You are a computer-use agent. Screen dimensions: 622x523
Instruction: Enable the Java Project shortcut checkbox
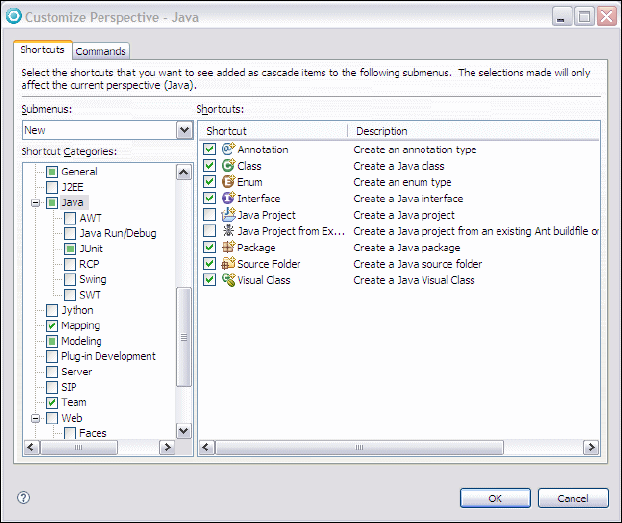(209, 214)
